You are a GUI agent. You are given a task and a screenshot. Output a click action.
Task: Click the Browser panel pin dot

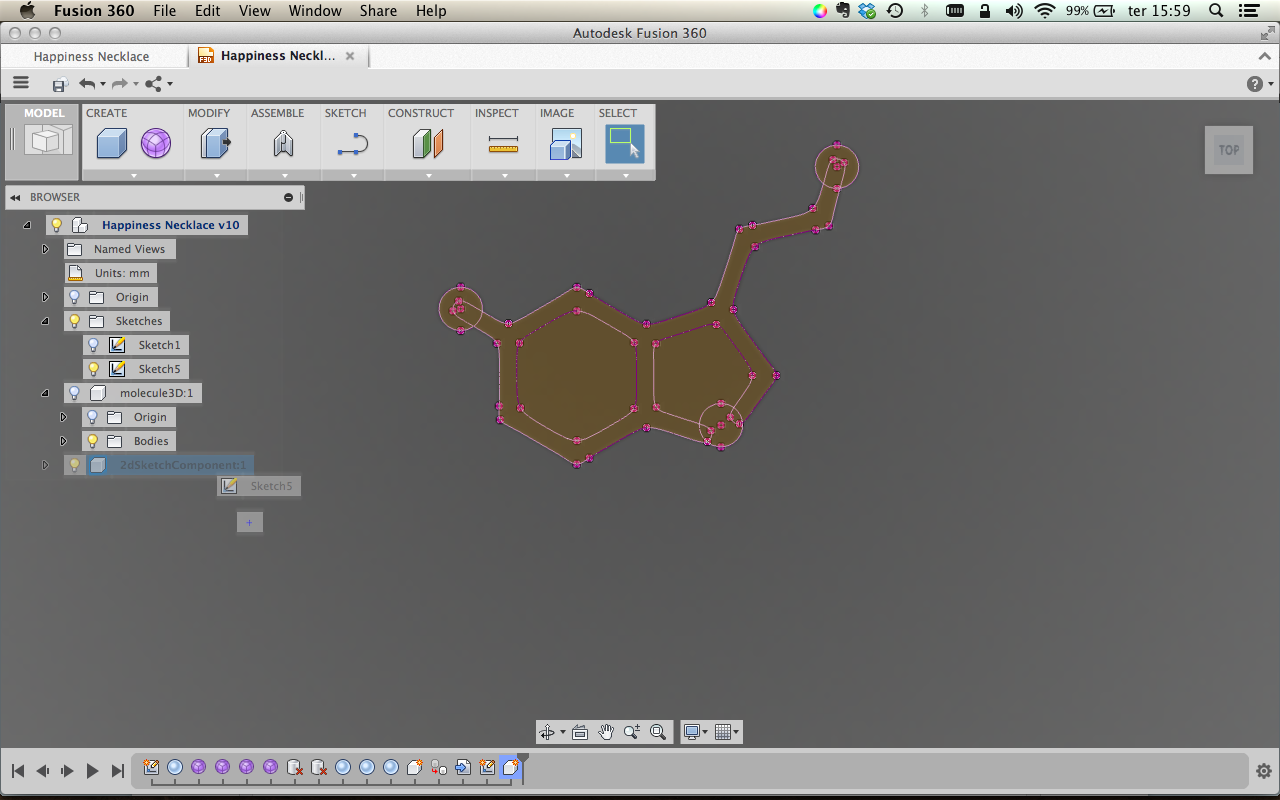point(289,197)
